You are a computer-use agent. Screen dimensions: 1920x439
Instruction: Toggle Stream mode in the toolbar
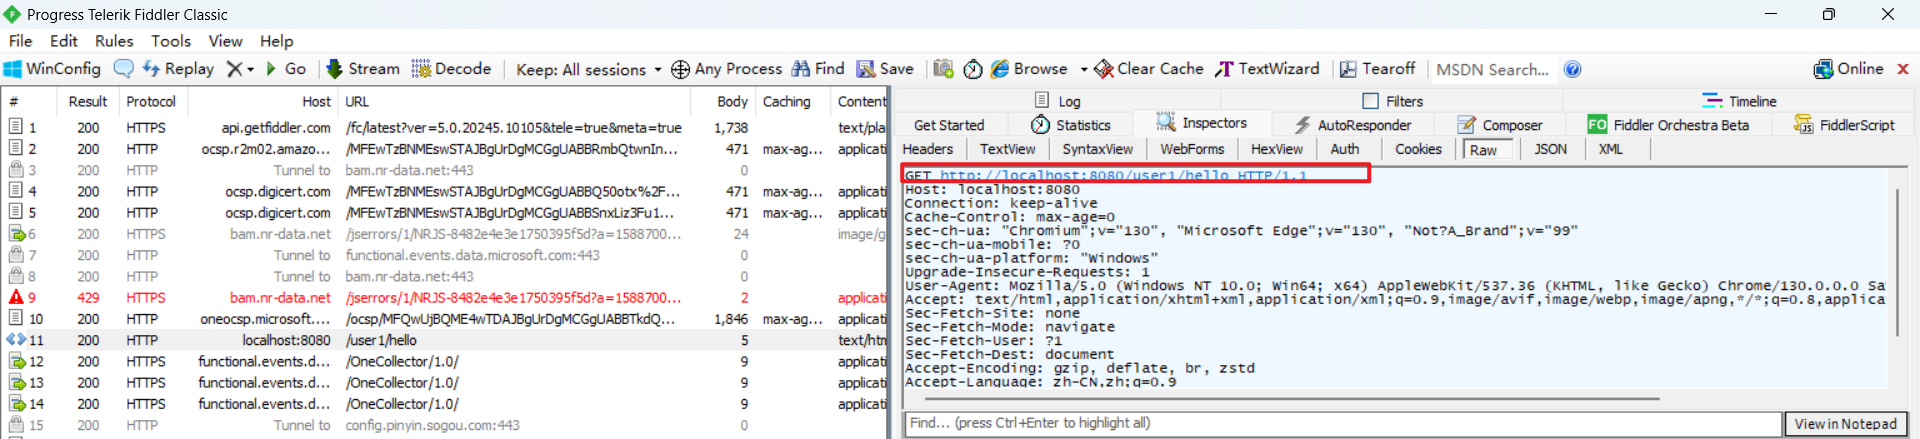(363, 69)
